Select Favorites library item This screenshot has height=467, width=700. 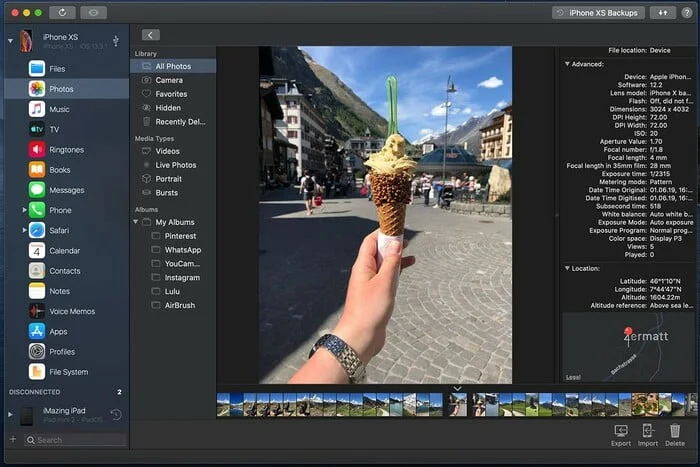click(173, 94)
